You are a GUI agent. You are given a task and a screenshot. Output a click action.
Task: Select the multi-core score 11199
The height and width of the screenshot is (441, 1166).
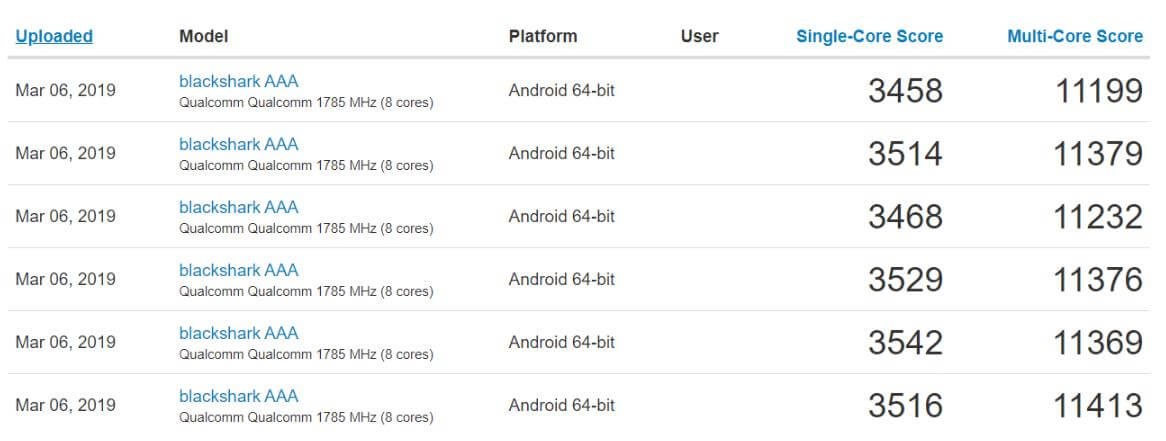click(1099, 91)
